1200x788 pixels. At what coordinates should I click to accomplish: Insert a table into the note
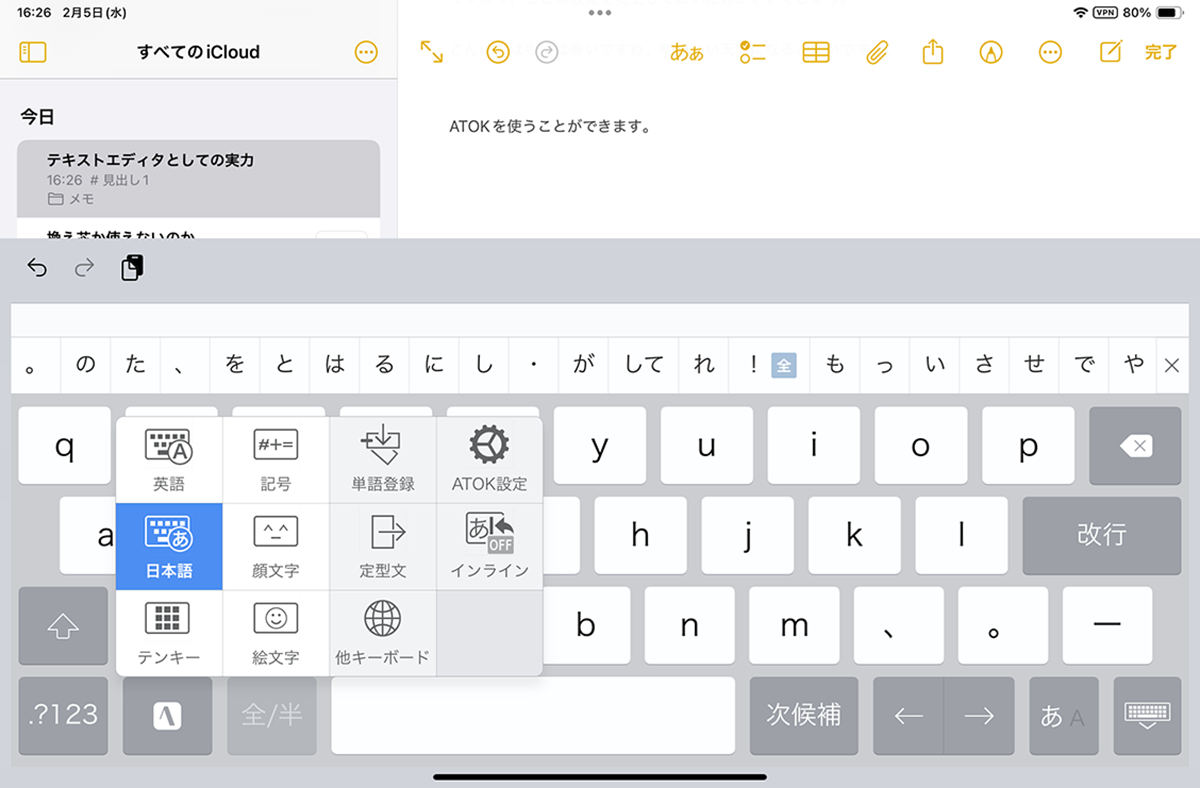[x=816, y=52]
